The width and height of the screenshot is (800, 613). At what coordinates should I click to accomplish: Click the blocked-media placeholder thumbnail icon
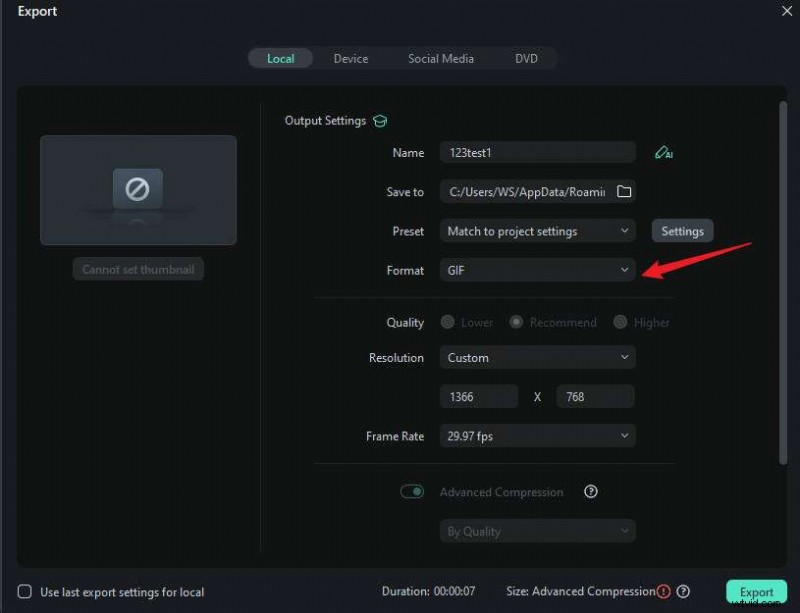pyautogui.click(x=138, y=188)
